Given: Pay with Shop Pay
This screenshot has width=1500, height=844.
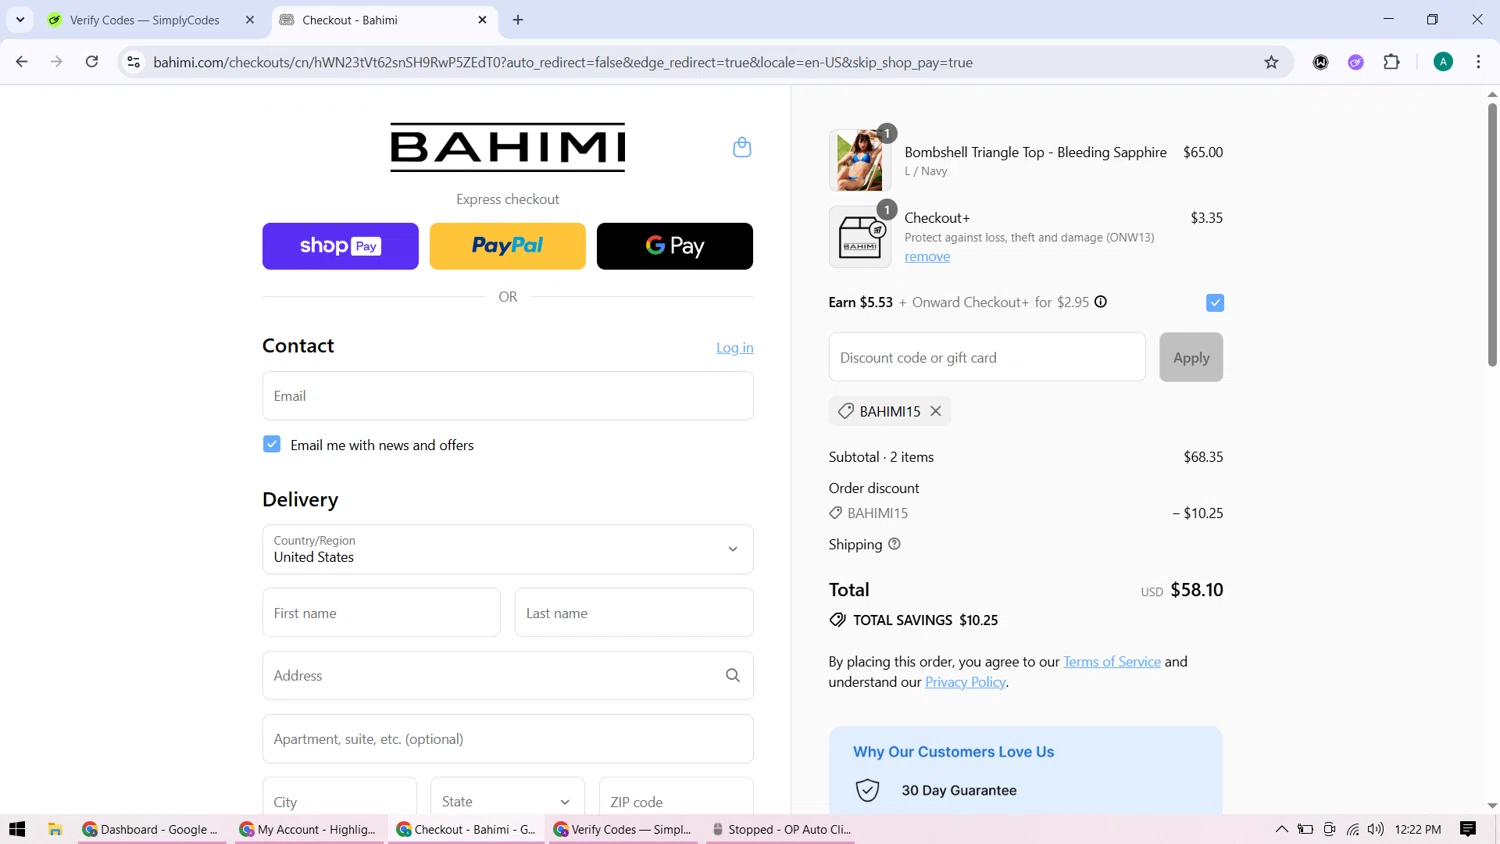Looking at the screenshot, I should click(340, 246).
